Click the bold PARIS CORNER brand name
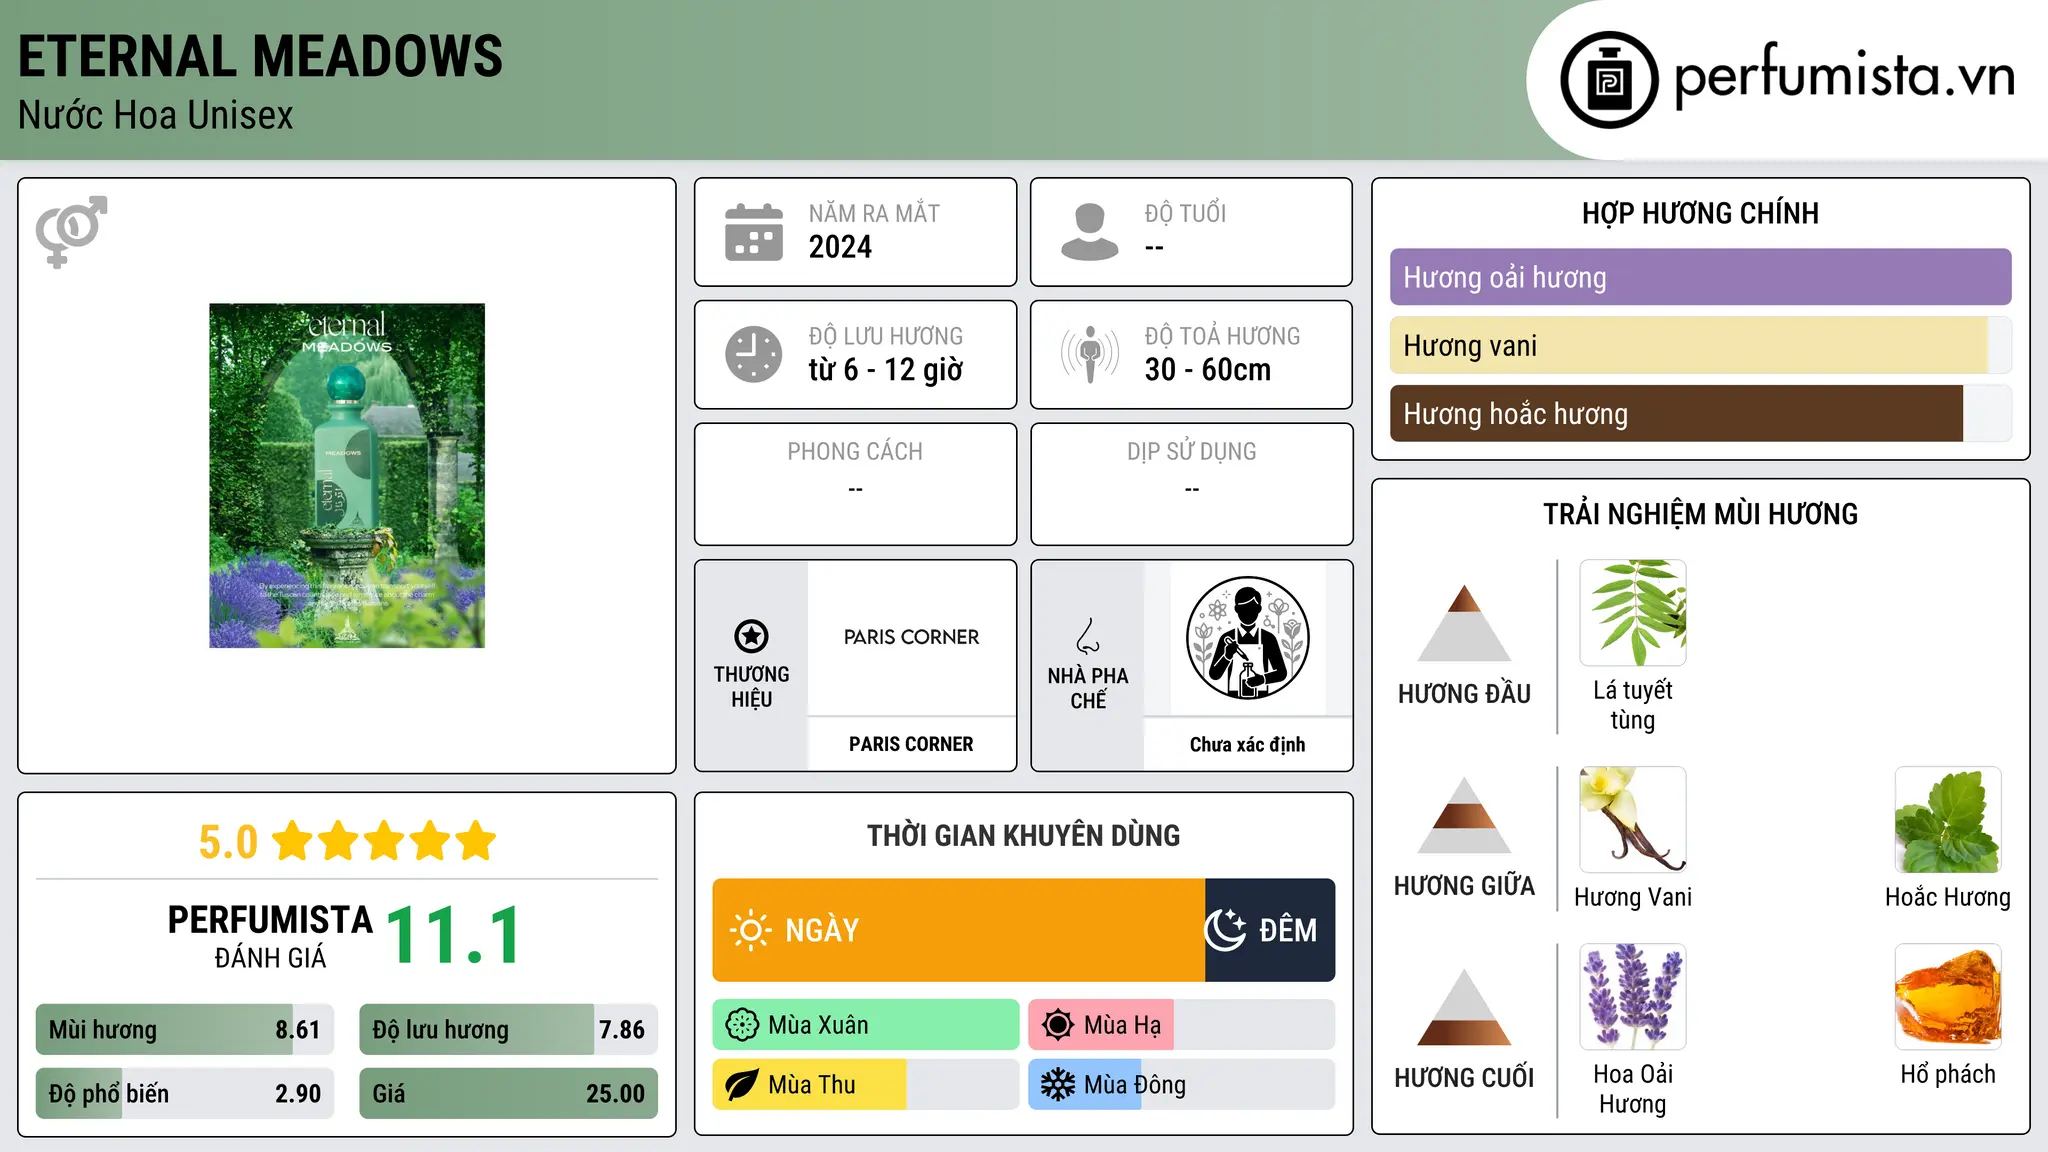The image size is (2048, 1152). 911,744
